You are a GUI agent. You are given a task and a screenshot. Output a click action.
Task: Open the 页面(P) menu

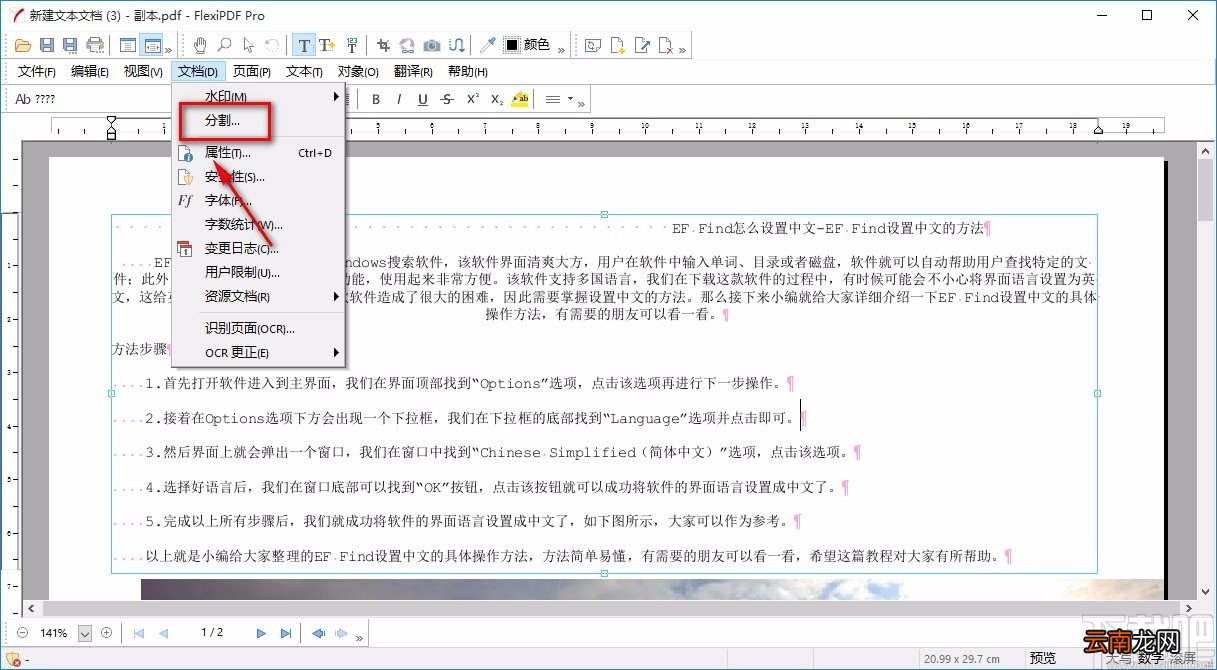[x=252, y=72]
